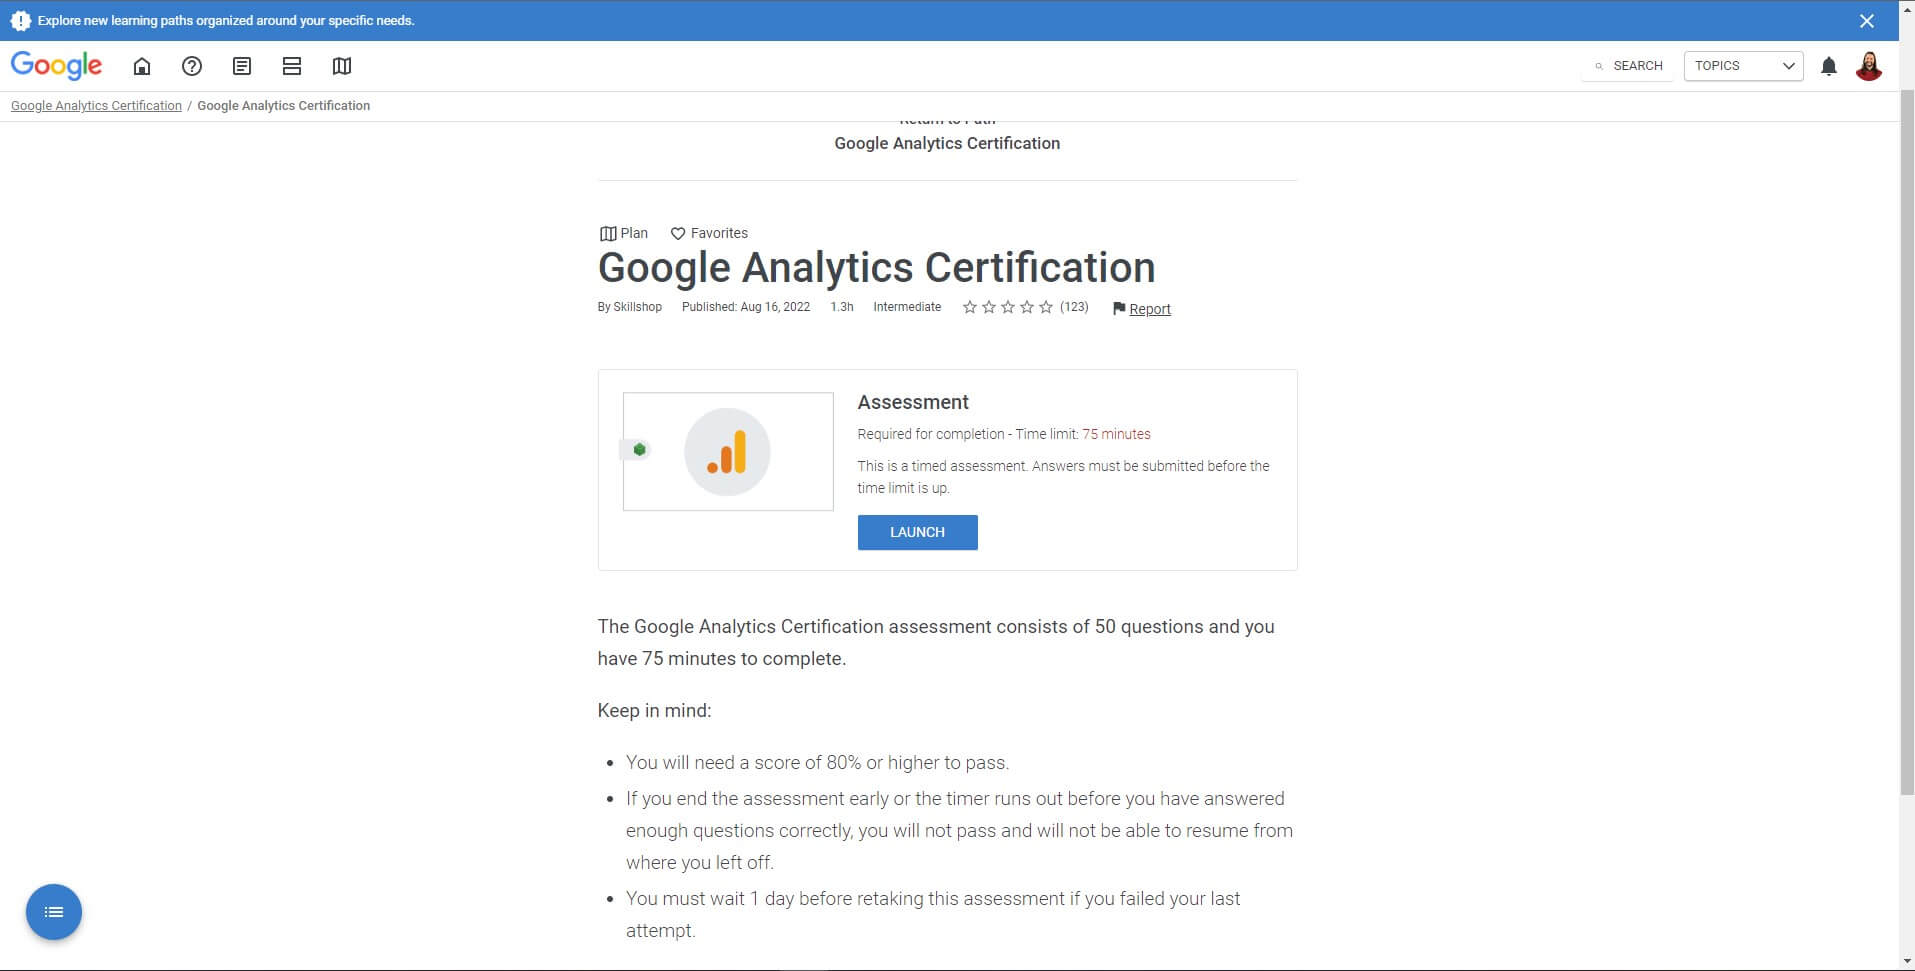Click the 'Keep in mind:' text
This screenshot has height=971, width=1915.
[x=654, y=710]
